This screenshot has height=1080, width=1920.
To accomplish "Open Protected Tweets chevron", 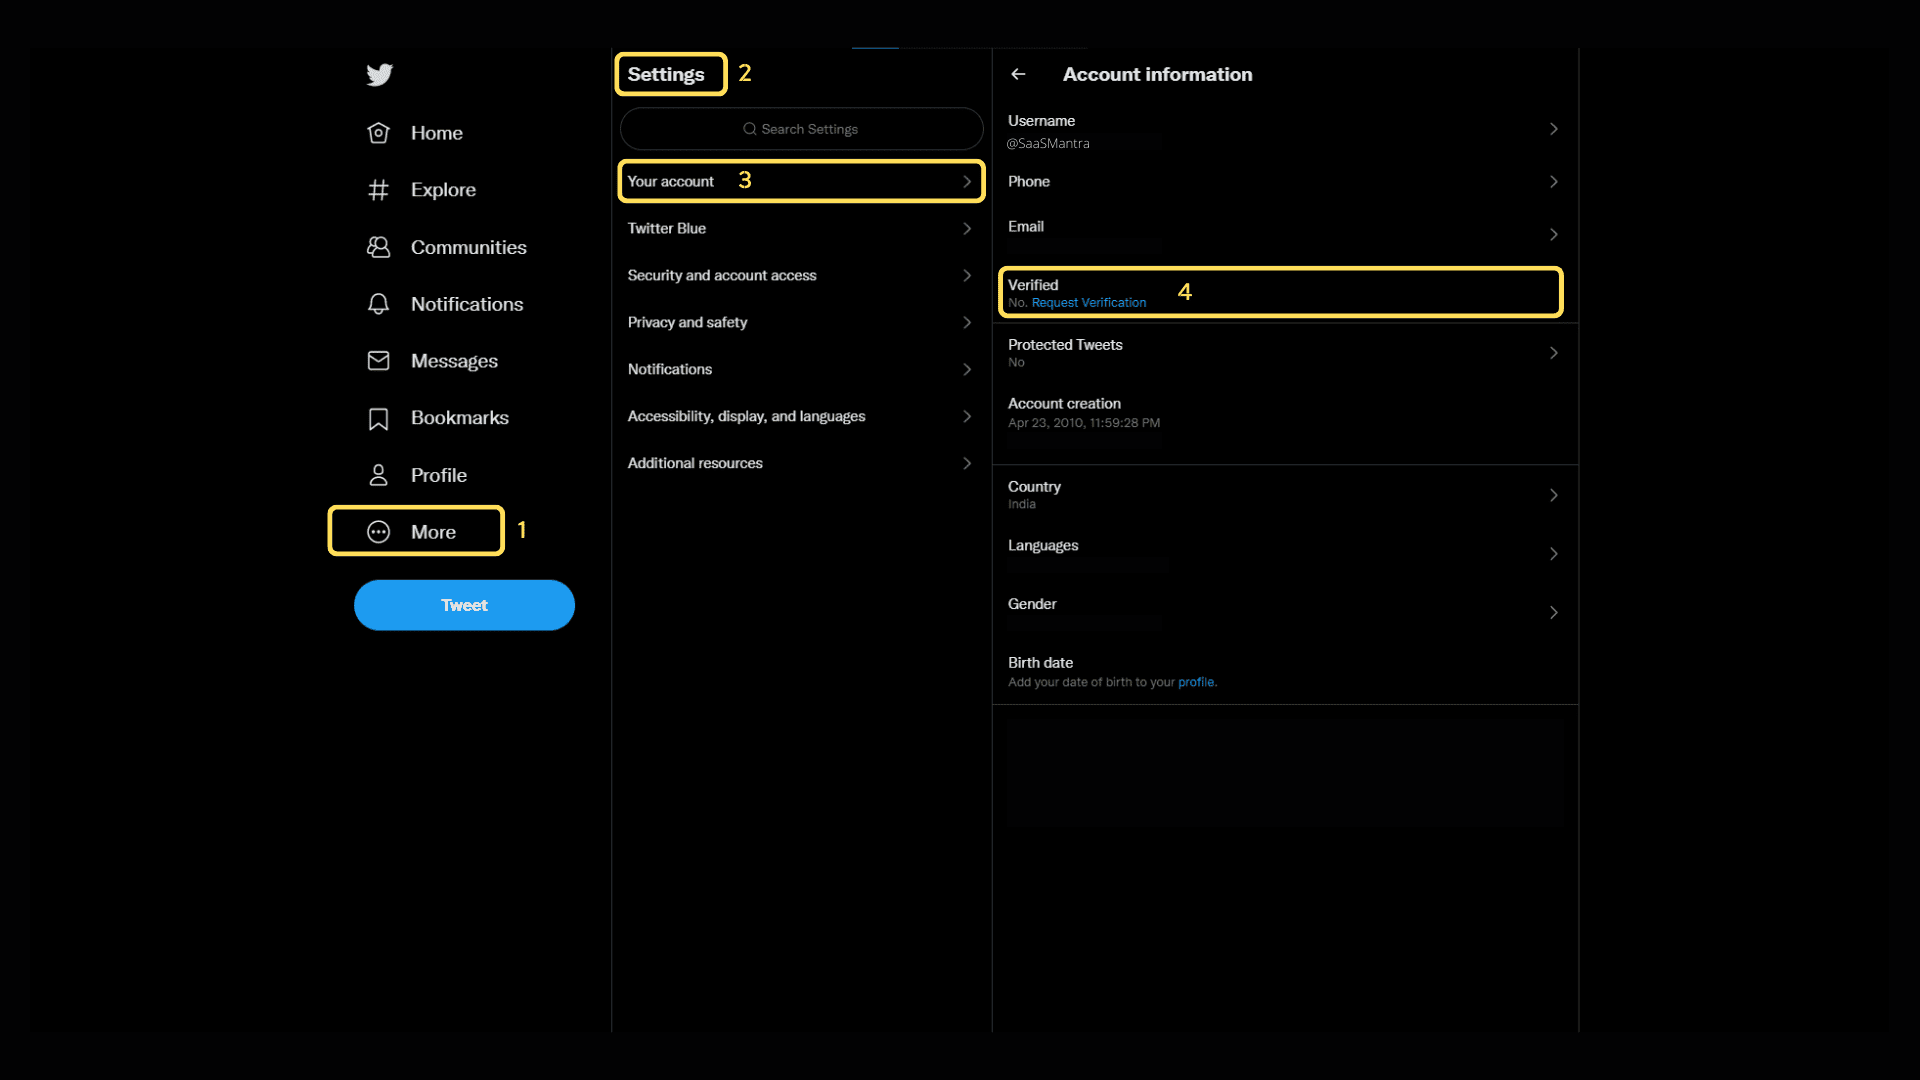I will point(1553,353).
